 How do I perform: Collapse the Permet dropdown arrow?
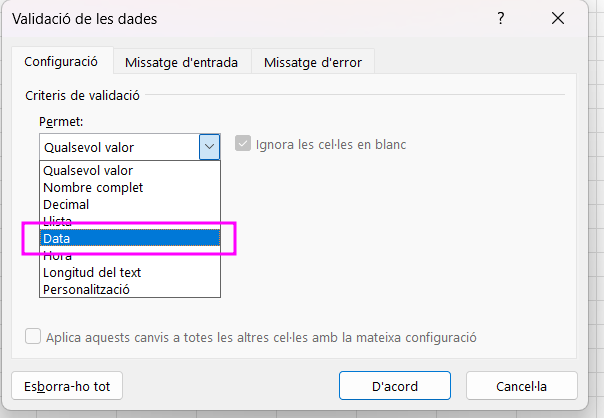pos(210,146)
